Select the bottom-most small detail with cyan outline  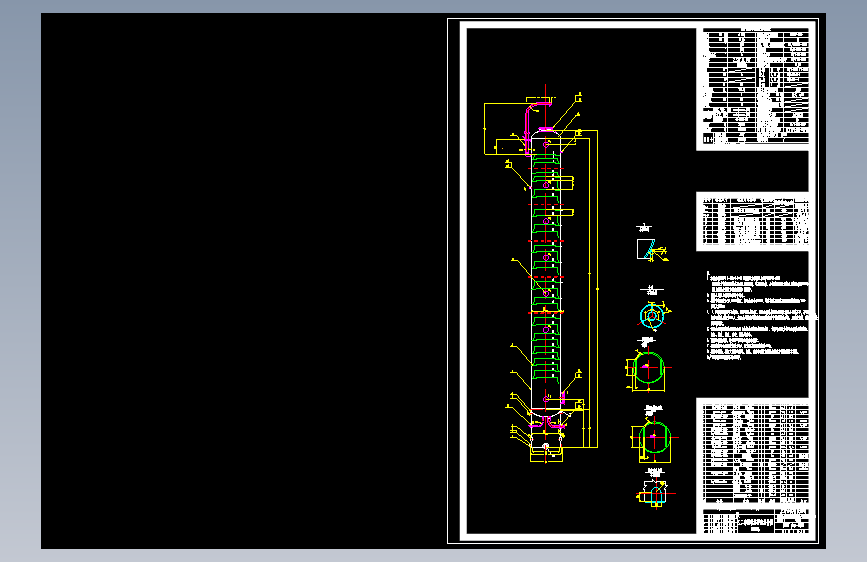655,495
